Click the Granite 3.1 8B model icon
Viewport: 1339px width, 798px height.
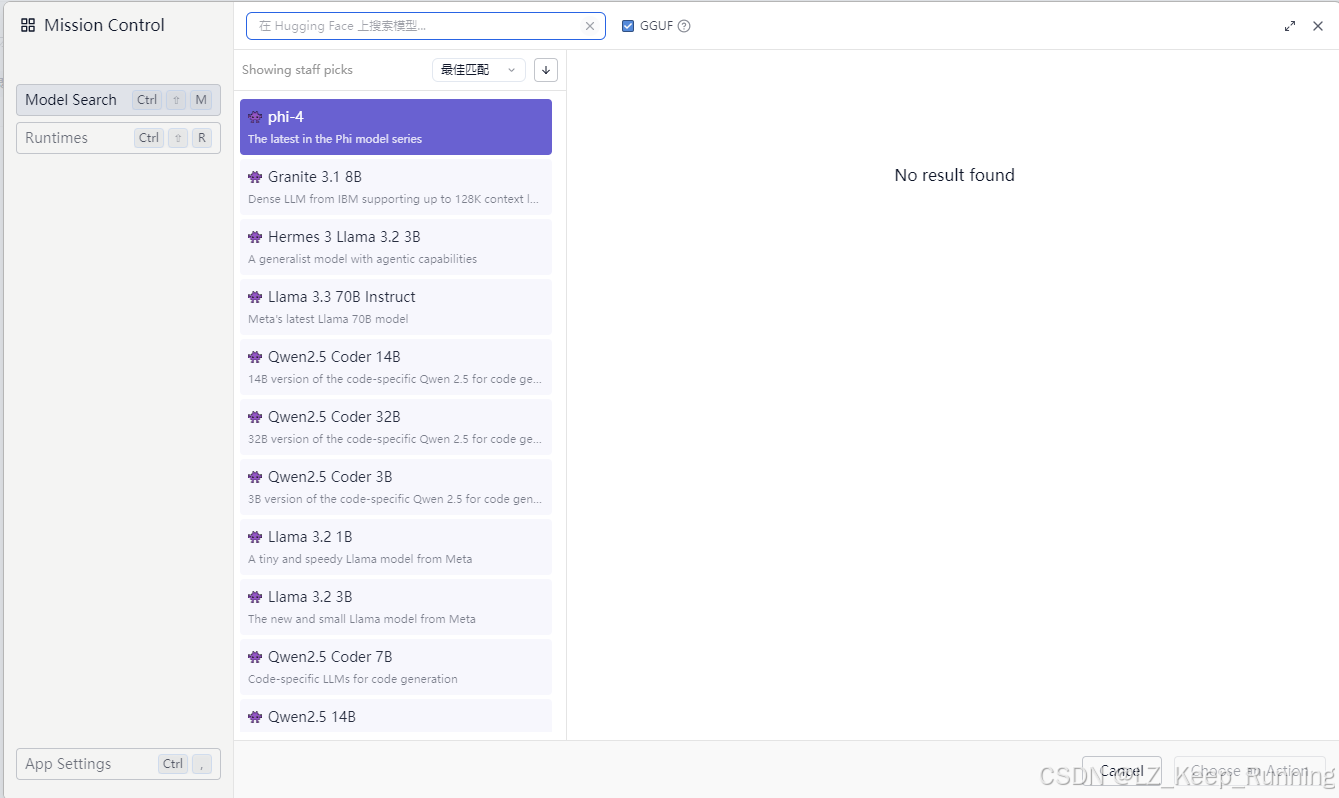255,177
